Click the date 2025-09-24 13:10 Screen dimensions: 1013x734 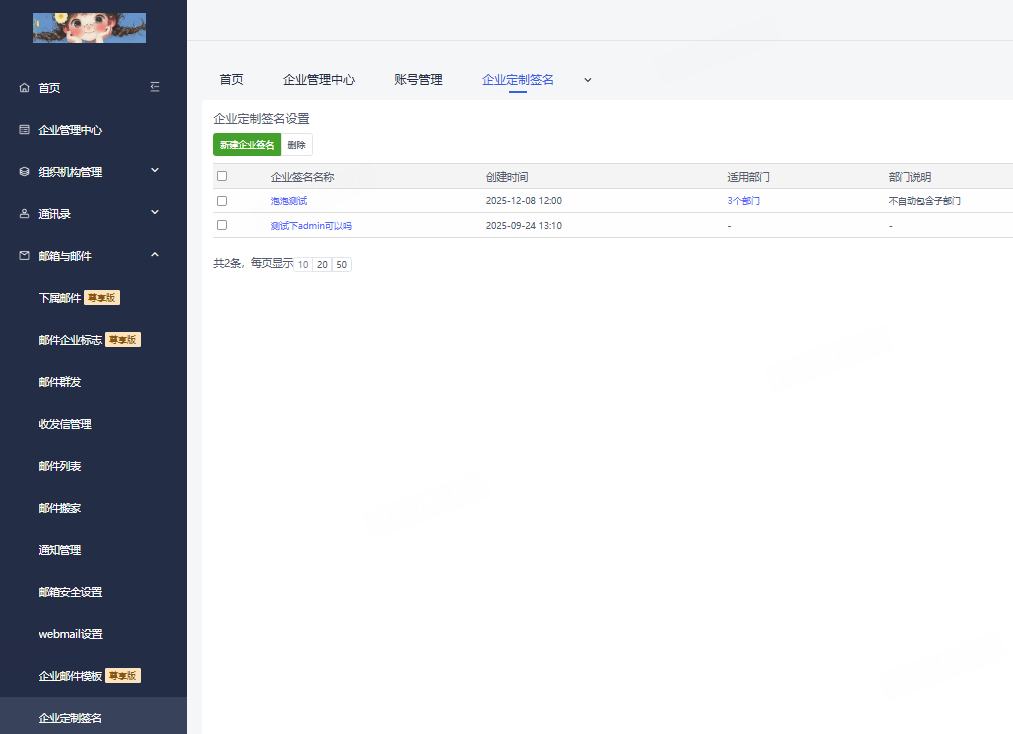point(524,225)
